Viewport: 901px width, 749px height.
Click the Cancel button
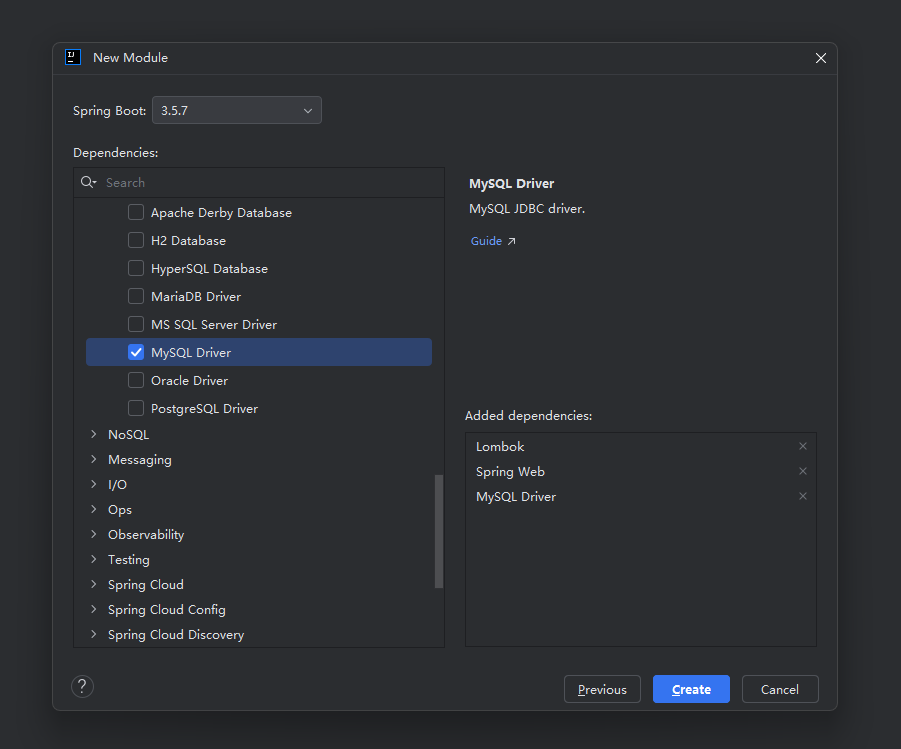[780, 689]
